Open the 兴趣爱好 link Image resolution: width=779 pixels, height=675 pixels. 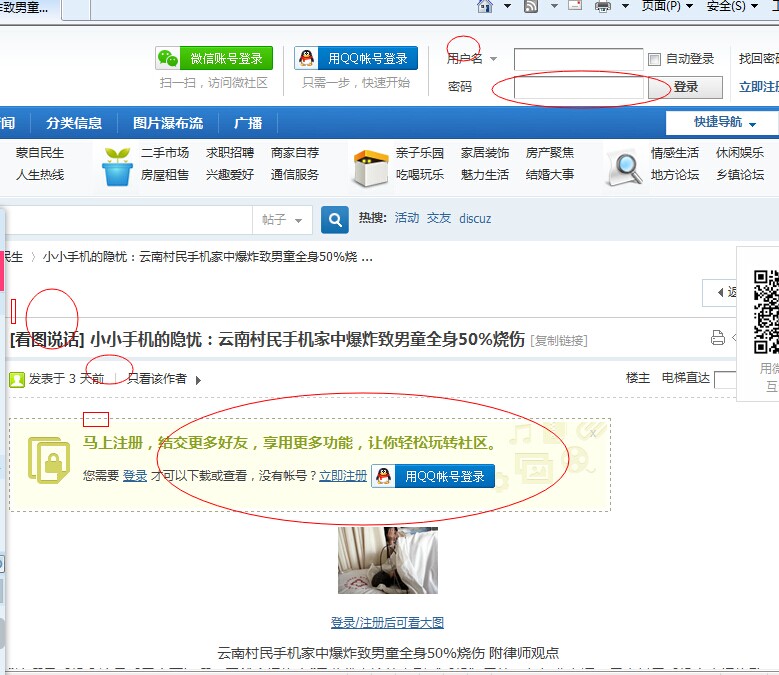(230, 174)
